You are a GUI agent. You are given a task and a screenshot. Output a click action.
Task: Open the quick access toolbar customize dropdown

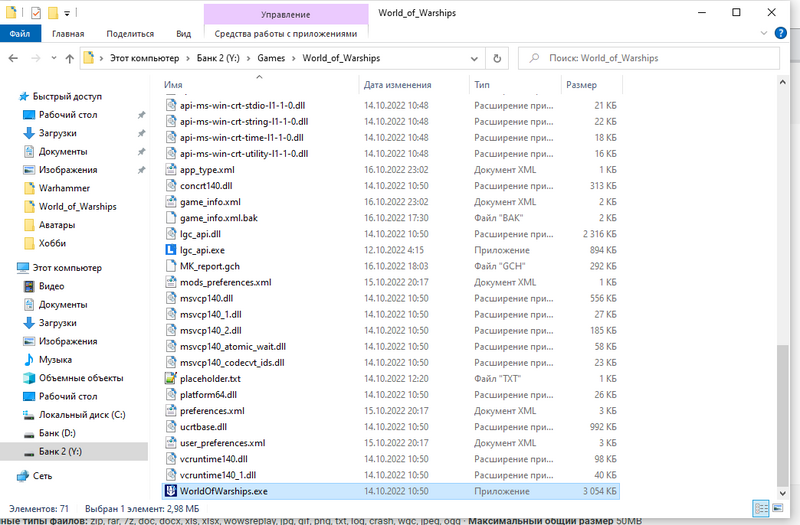point(67,13)
